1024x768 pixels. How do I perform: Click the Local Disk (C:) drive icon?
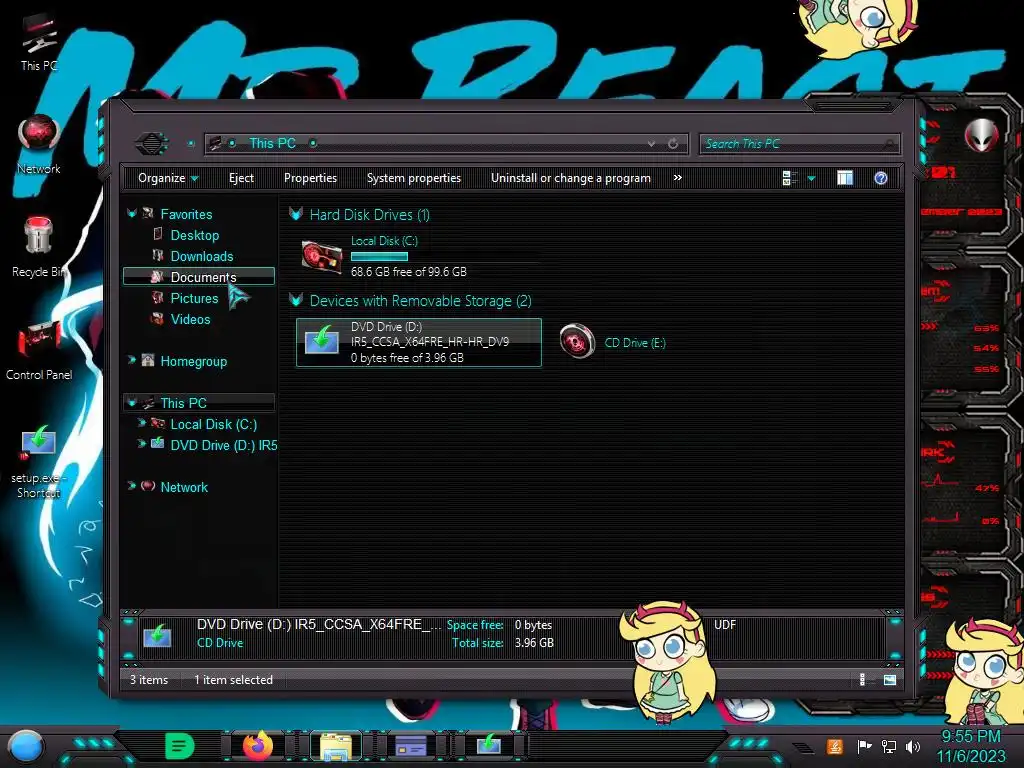pyautogui.click(x=321, y=257)
